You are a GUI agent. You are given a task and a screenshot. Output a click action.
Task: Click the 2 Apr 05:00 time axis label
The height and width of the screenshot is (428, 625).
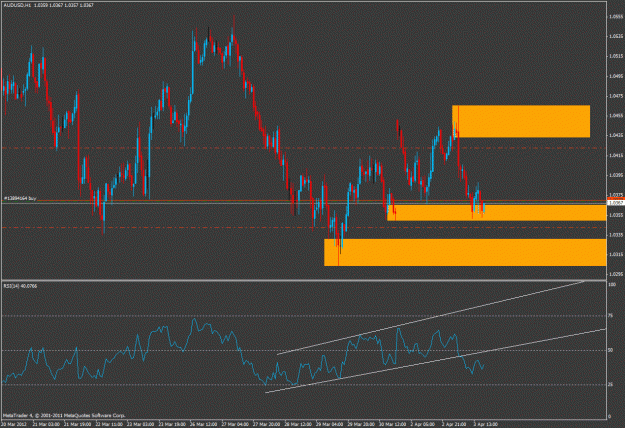tap(423, 424)
